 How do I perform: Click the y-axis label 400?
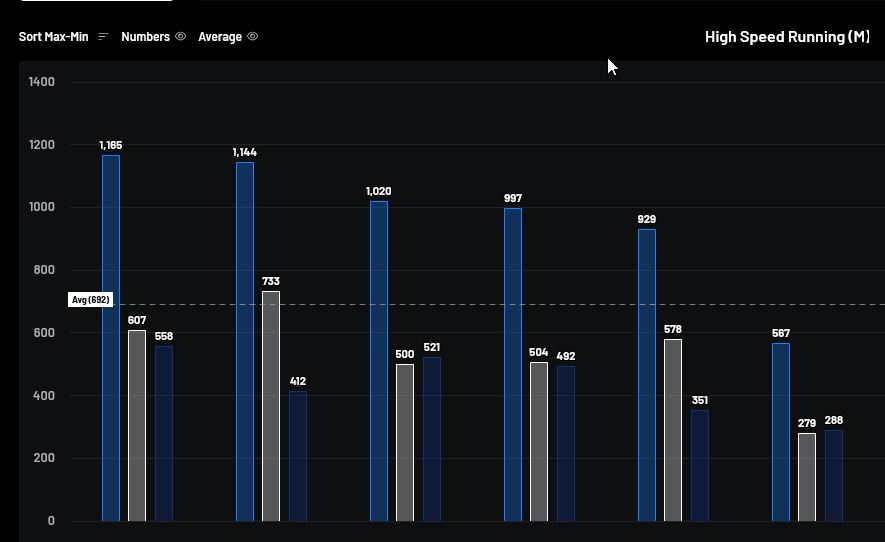click(x=44, y=395)
